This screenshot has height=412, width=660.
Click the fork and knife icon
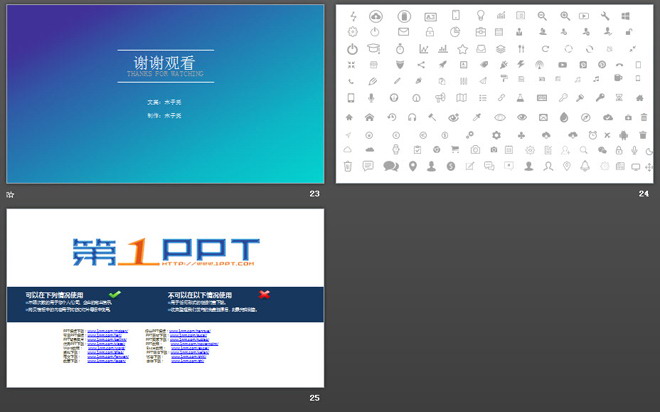point(522,49)
